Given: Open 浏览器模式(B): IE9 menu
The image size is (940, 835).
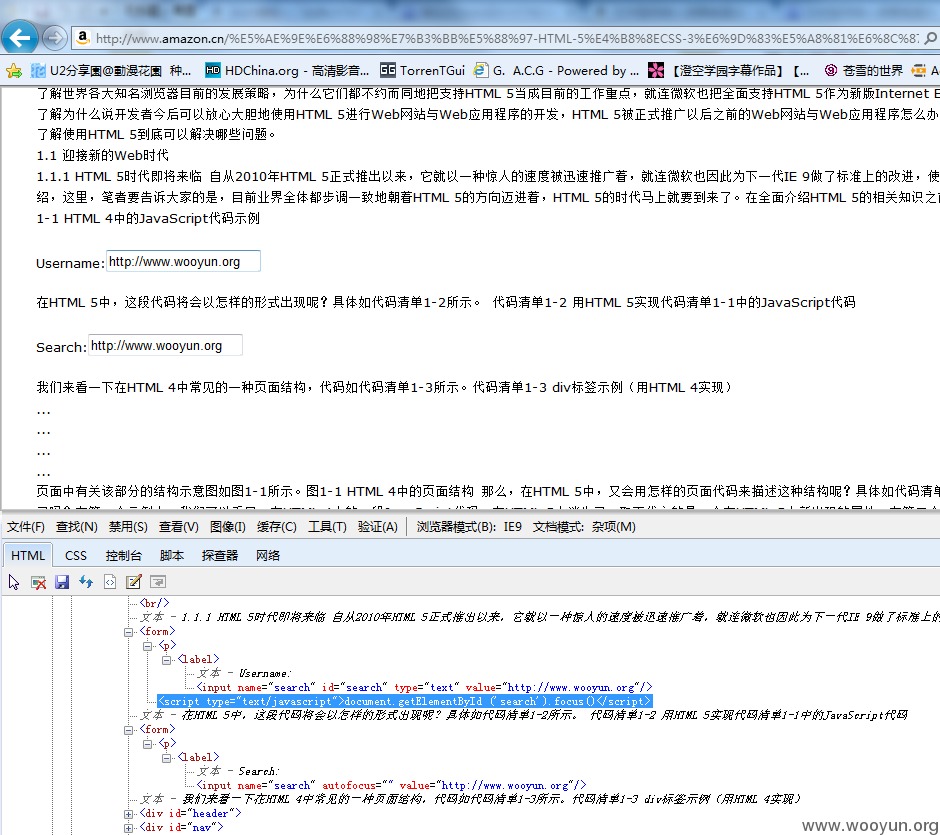Looking at the screenshot, I should coord(469,527).
